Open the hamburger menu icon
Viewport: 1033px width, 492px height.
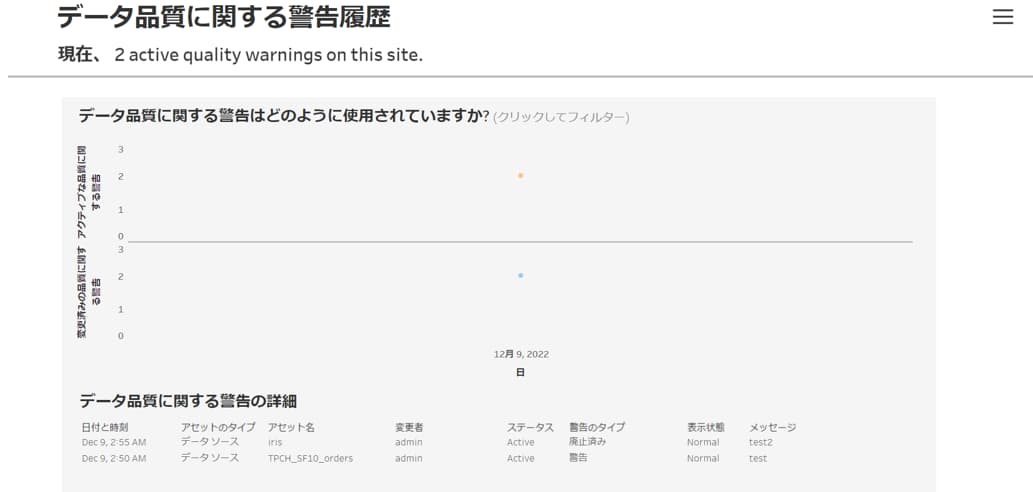1003,16
